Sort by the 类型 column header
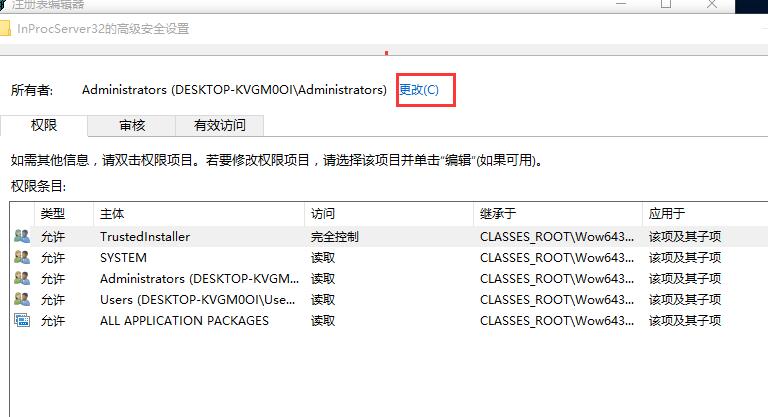This screenshot has width=768, height=417. [64, 214]
